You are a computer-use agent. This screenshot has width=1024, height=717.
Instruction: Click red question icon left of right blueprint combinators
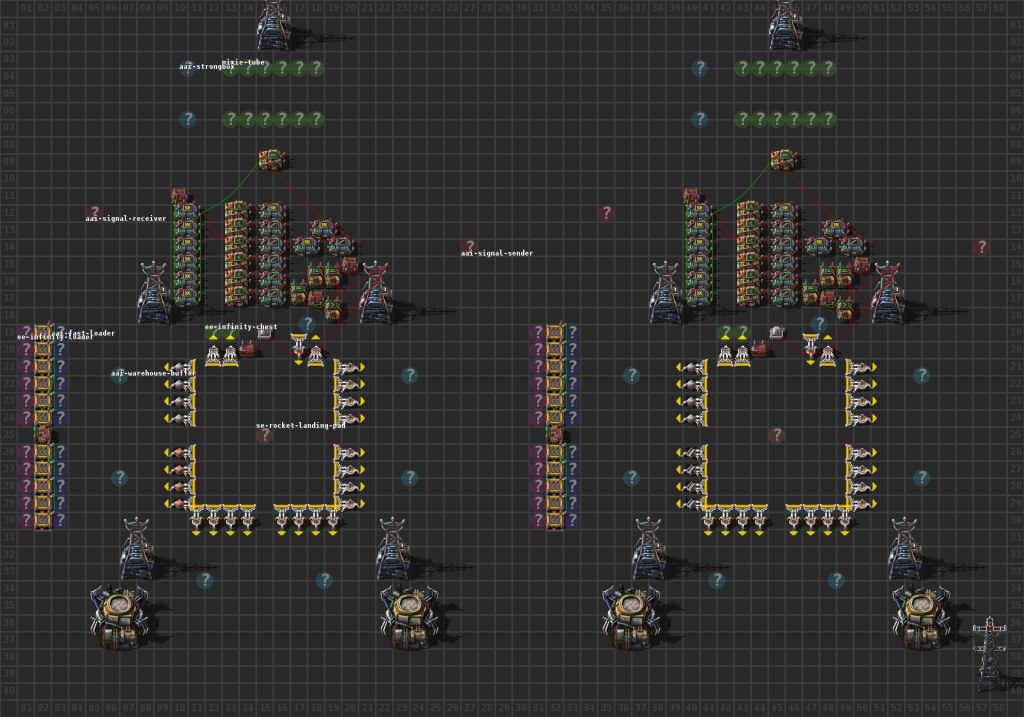[606, 212]
